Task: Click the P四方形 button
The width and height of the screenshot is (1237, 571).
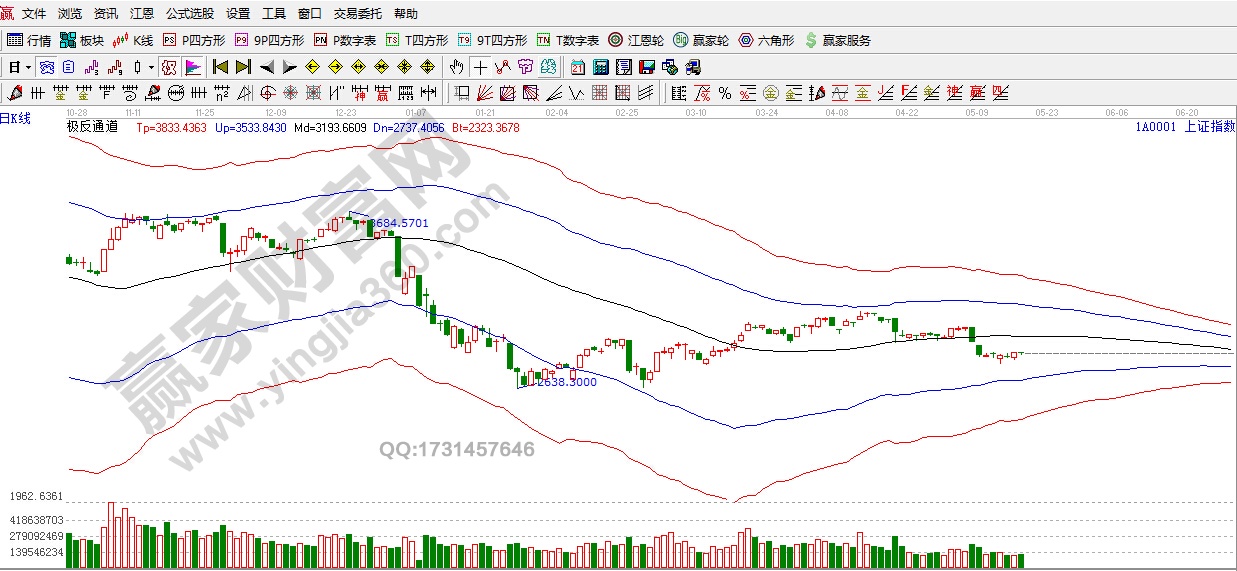Action: (194, 40)
